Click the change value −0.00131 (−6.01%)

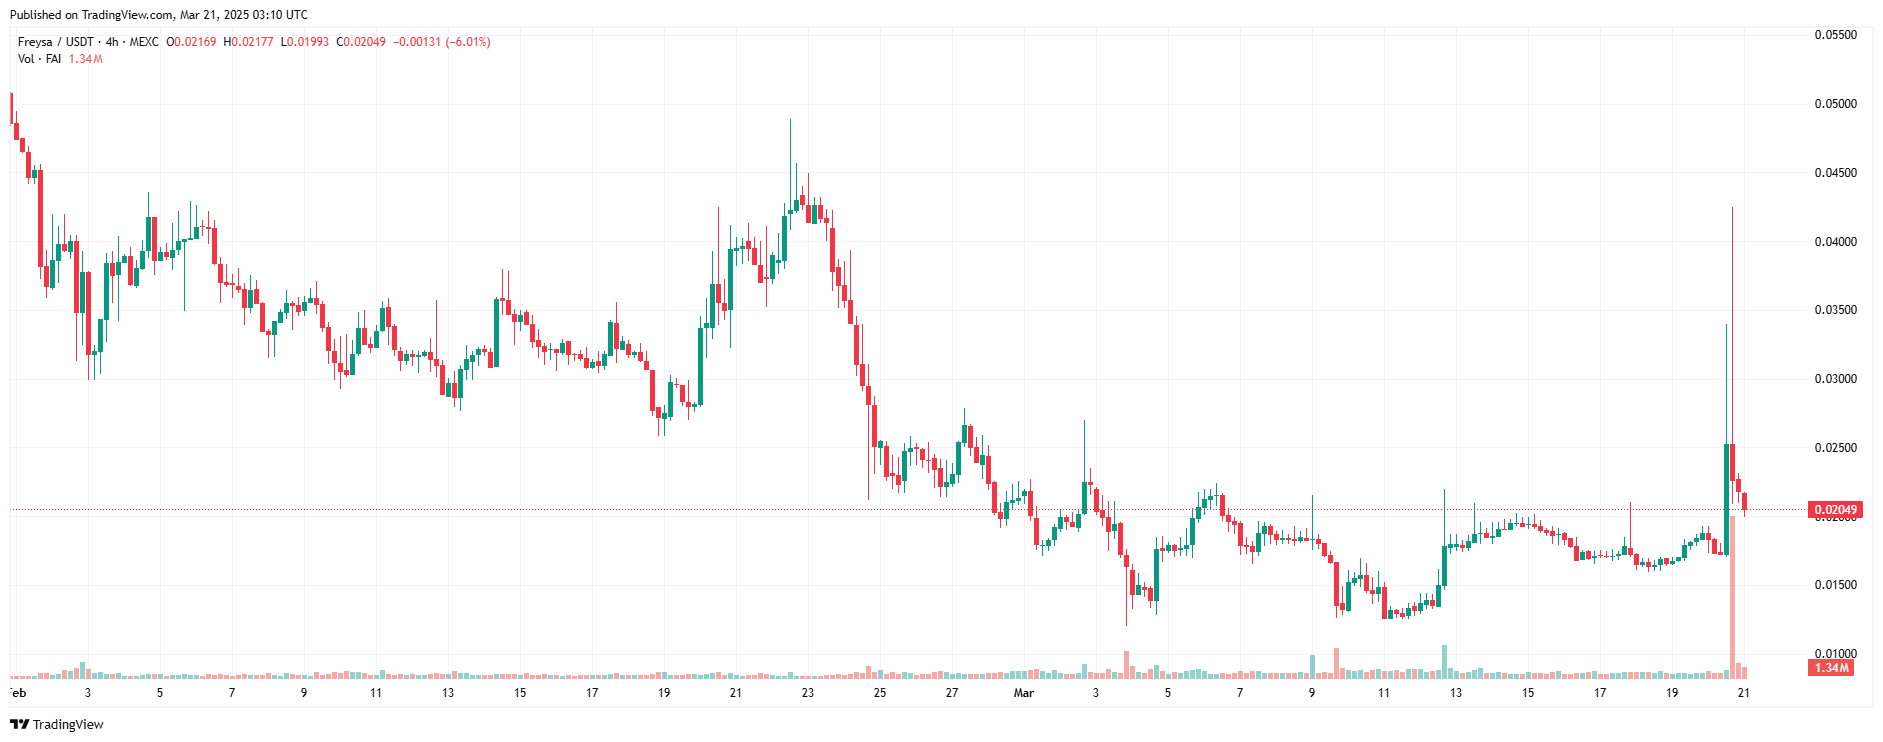tap(442, 42)
